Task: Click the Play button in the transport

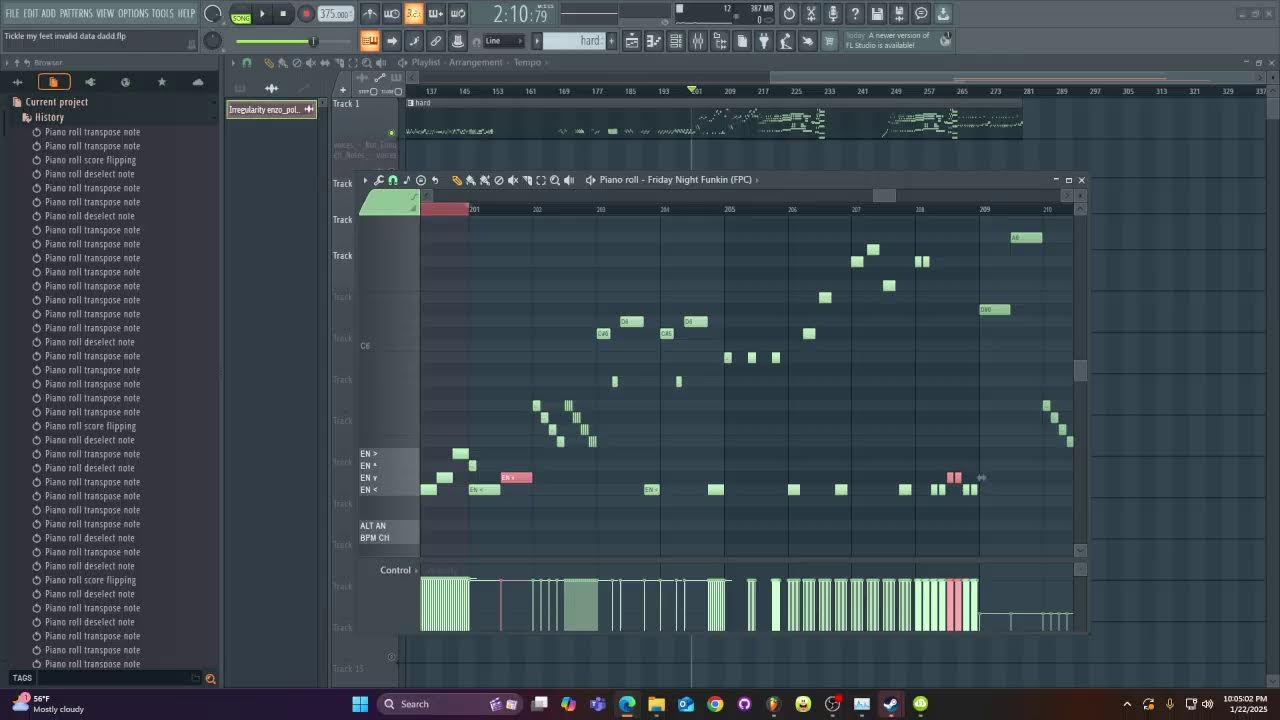Action: pos(263,14)
